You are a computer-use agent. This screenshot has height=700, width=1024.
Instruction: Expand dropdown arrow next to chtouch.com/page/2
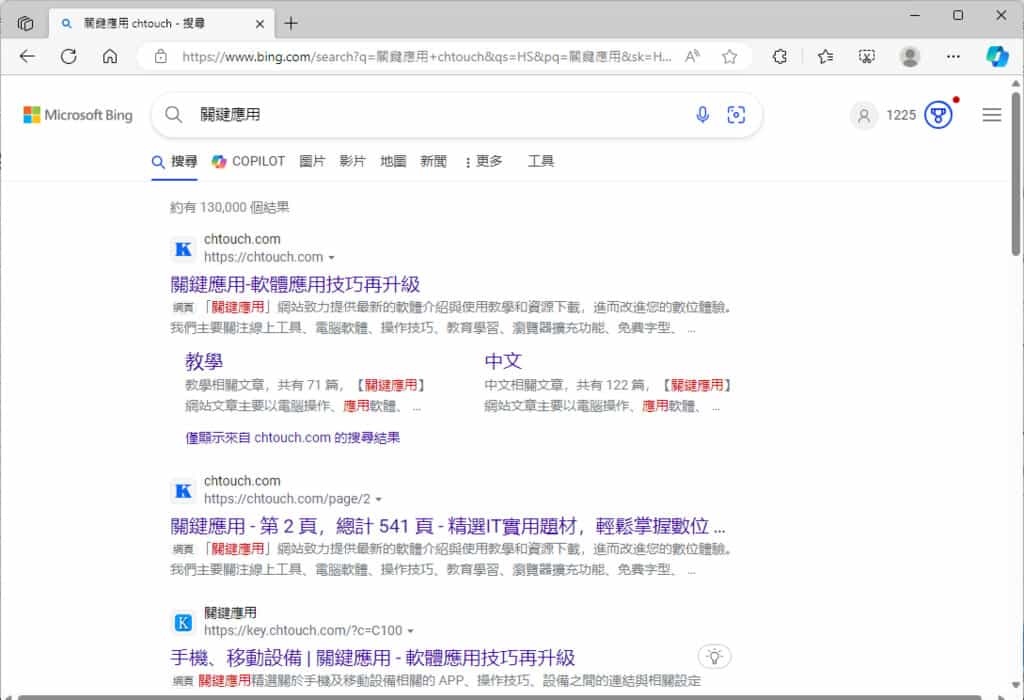(x=379, y=500)
